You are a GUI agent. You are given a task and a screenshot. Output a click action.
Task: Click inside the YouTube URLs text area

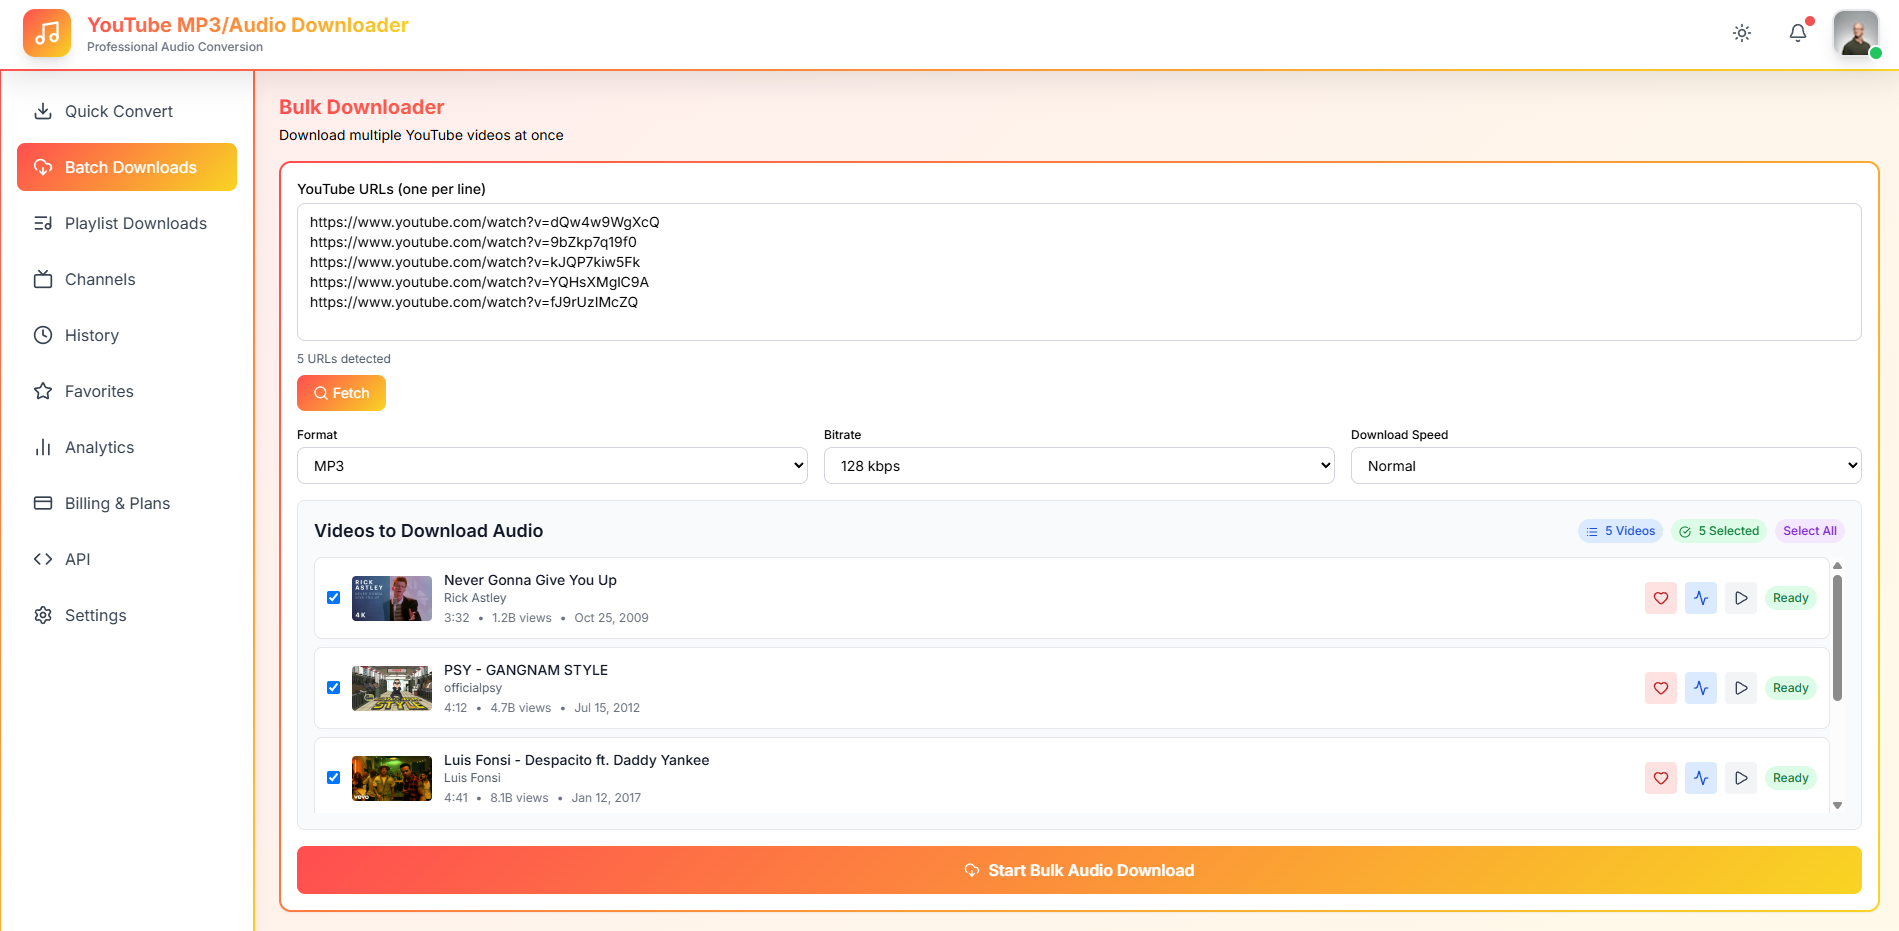1078,272
